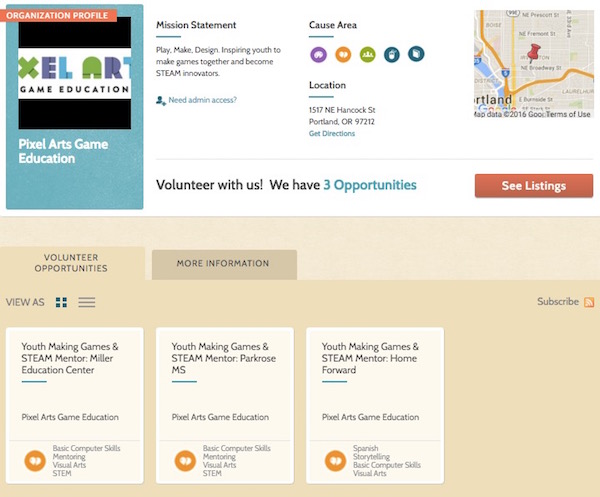Click the Need admin access link
600x497 pixels.
202,100
